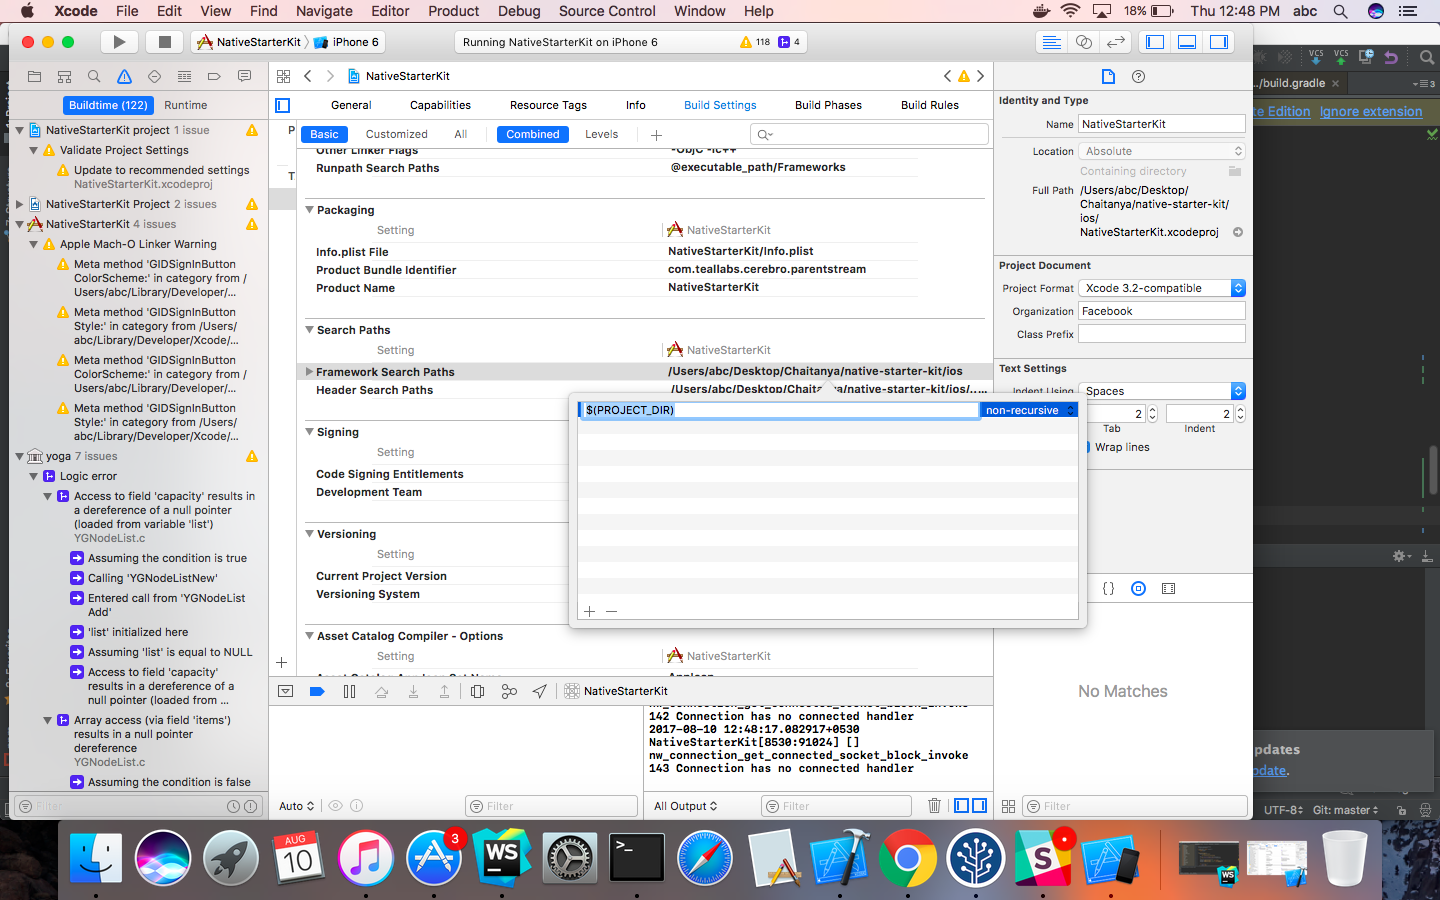This screenshot has width=1440, height=900.
Task: Select the Combined build settings toggle
Action: pyautogui.click(x=532, y=133)
